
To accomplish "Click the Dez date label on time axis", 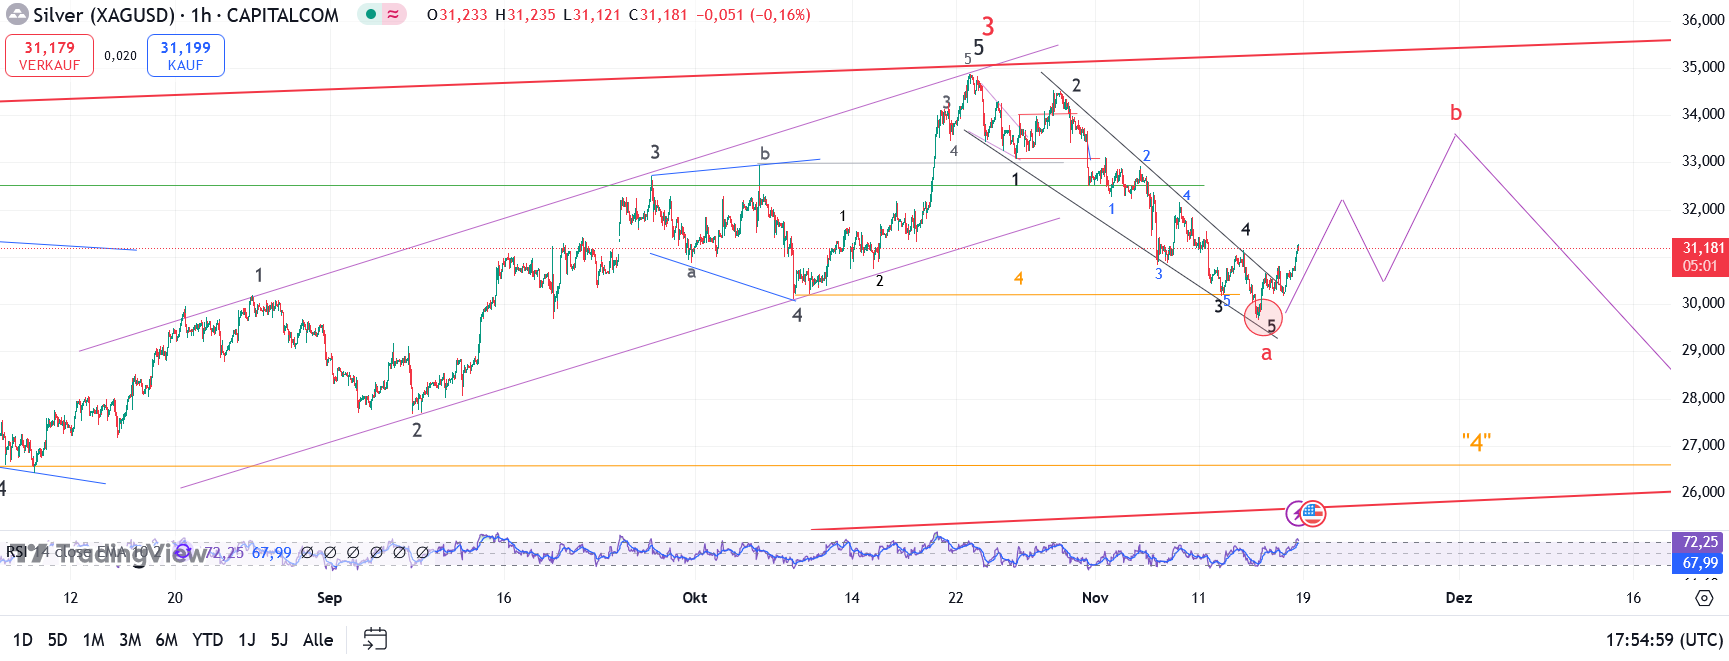I will [1459, 598].
